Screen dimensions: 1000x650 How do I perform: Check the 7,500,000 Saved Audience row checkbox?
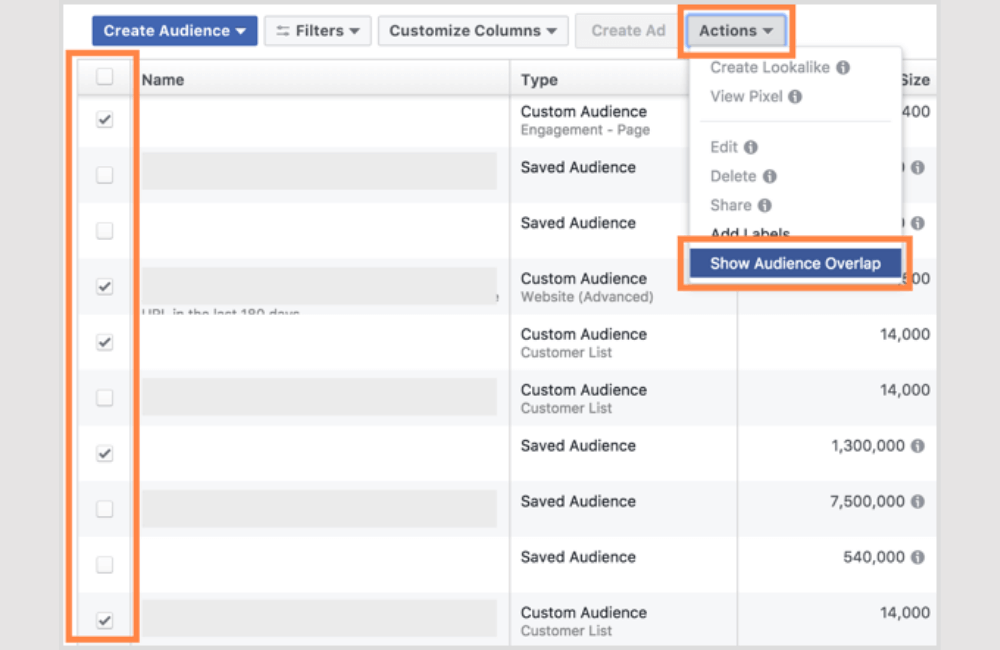104,509
